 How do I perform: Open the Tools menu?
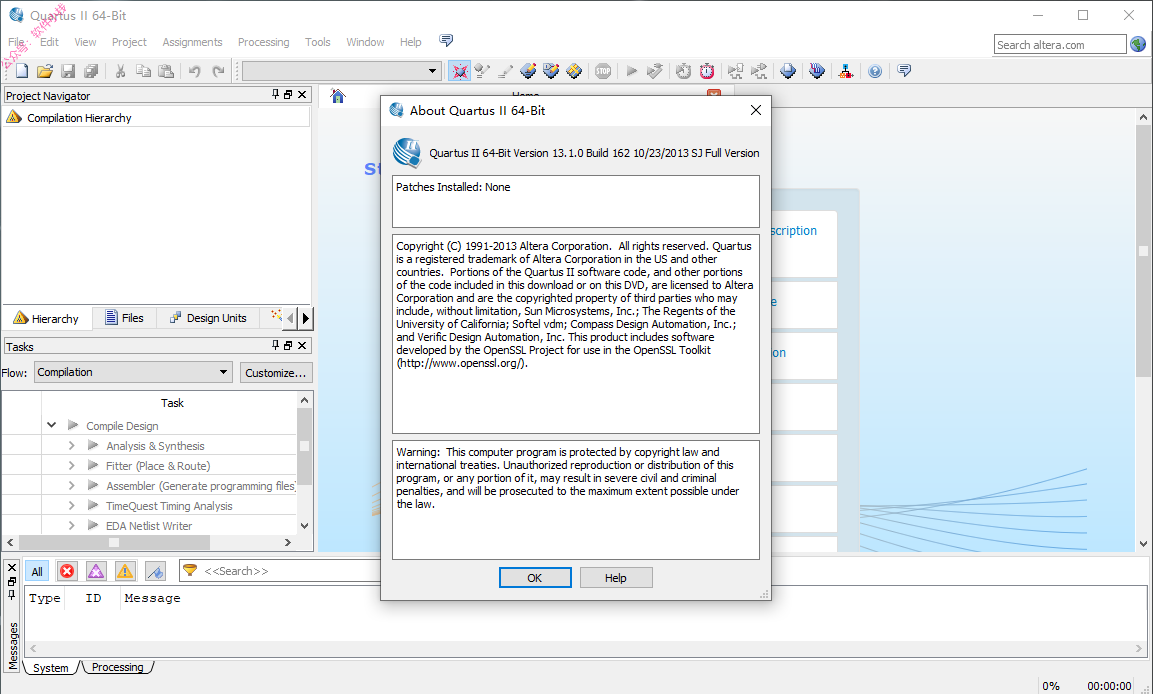(x=318, y=42)
